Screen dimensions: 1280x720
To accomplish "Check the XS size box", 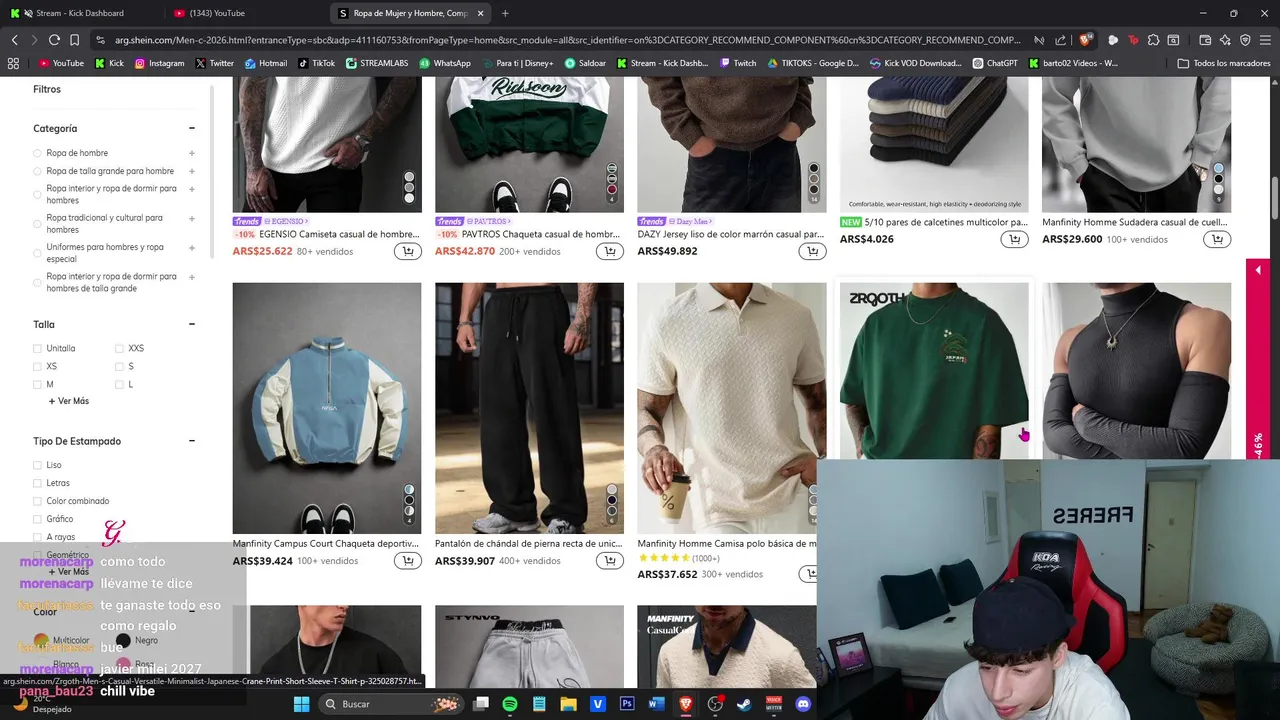I will [x=38, y=367].
